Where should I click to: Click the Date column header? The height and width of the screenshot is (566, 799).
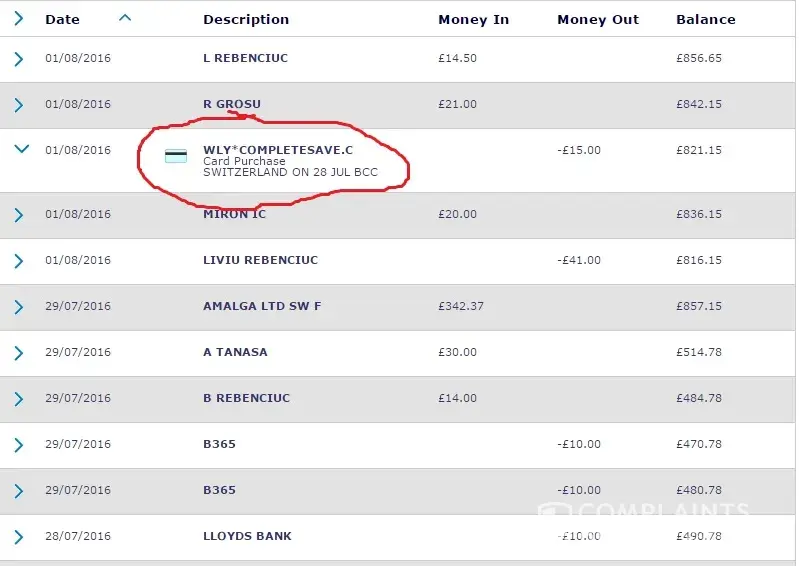coord(62,20)
